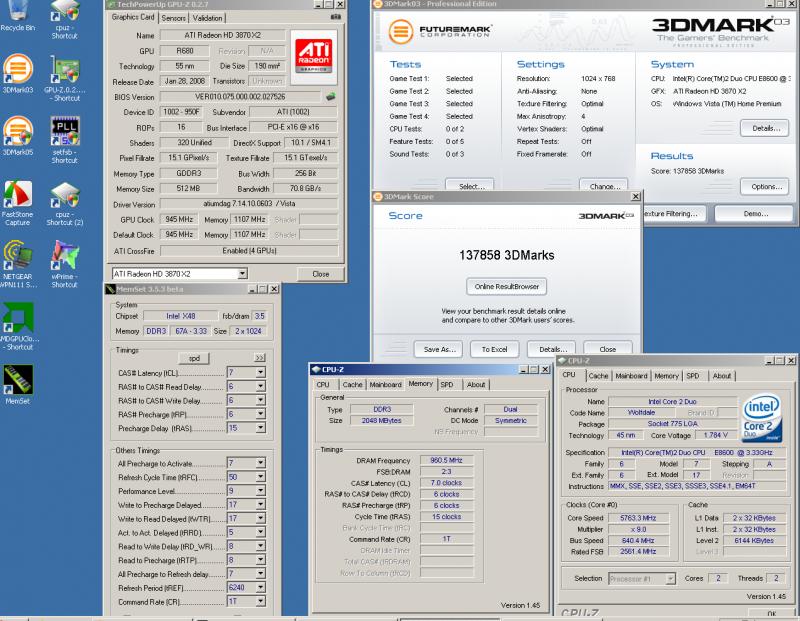This screenshot has width=800, height=621.
Task: Open the Mainboard tab in CPU-Z Memory window
Action: coord(386,385)
